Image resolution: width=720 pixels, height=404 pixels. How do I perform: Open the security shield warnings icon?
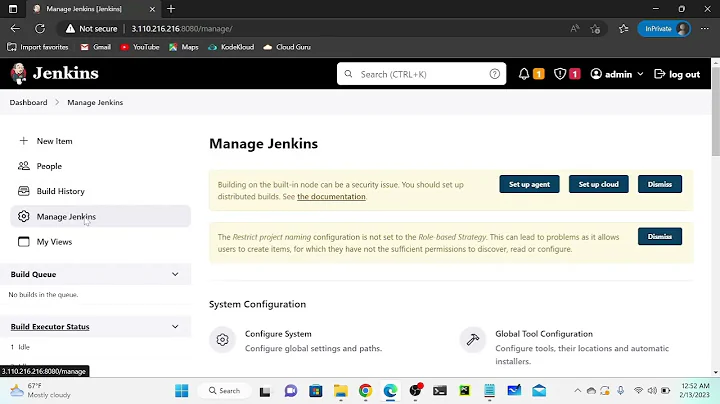560,74
